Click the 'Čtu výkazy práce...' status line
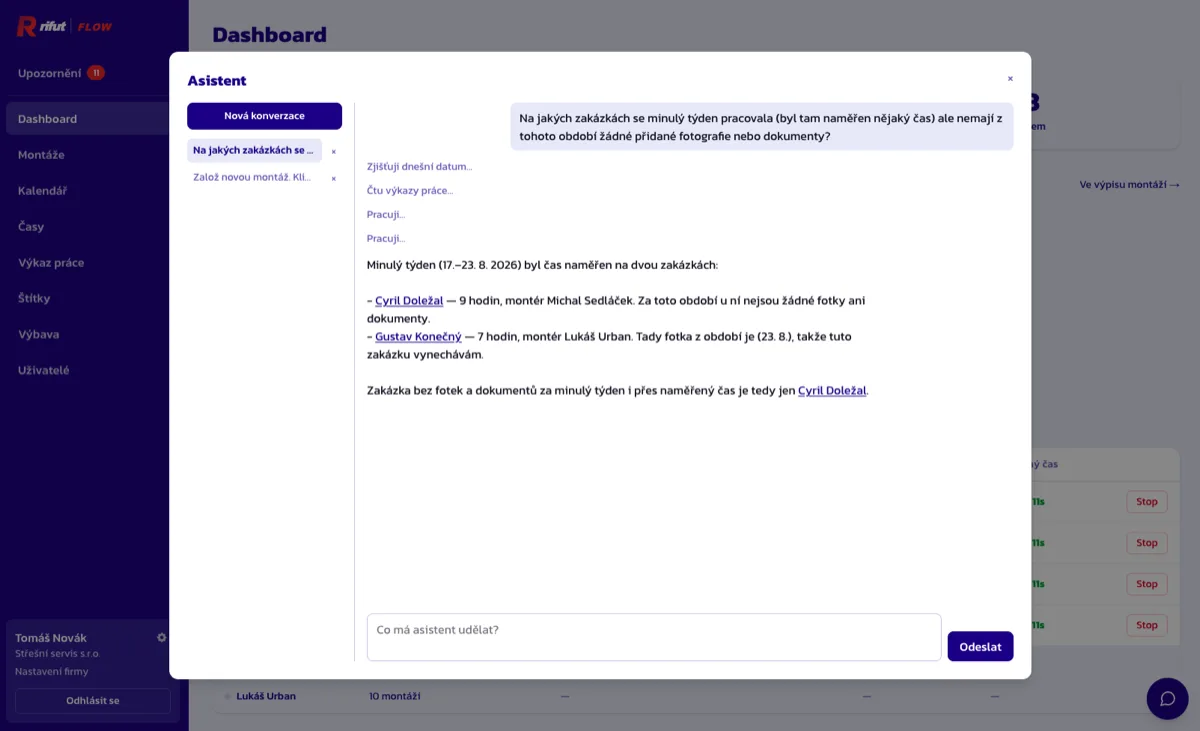The height and width of the screenshot is (731, 1200). click(410, 191)
